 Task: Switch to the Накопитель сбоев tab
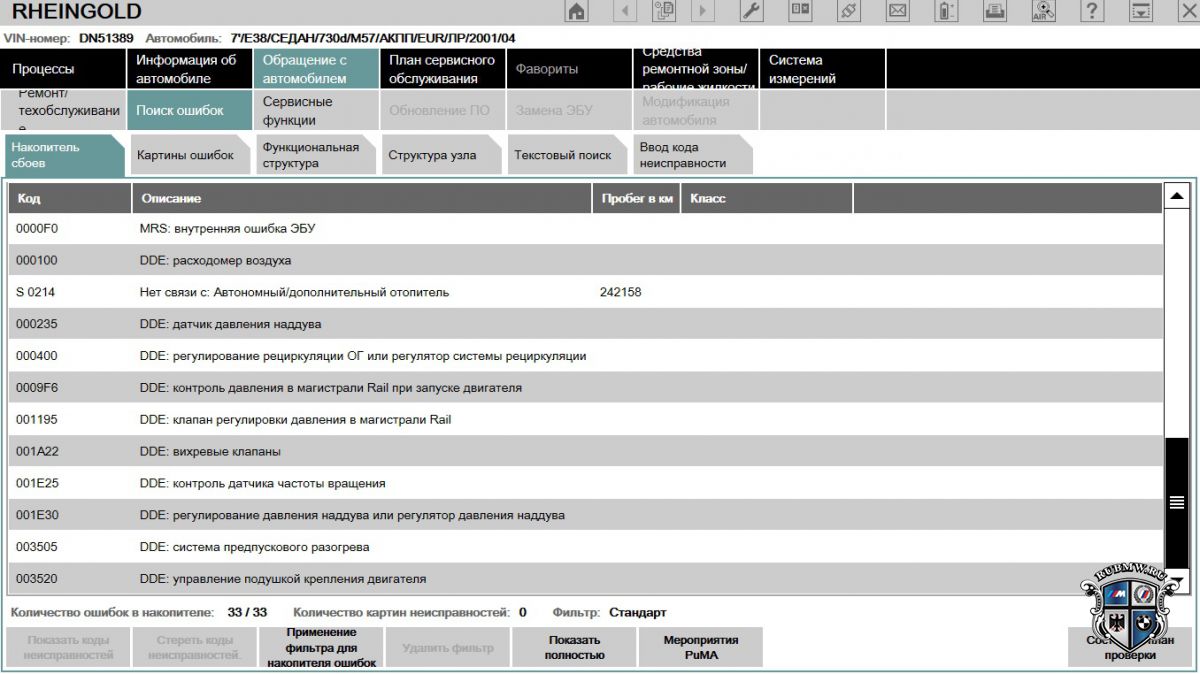point(64,155)
